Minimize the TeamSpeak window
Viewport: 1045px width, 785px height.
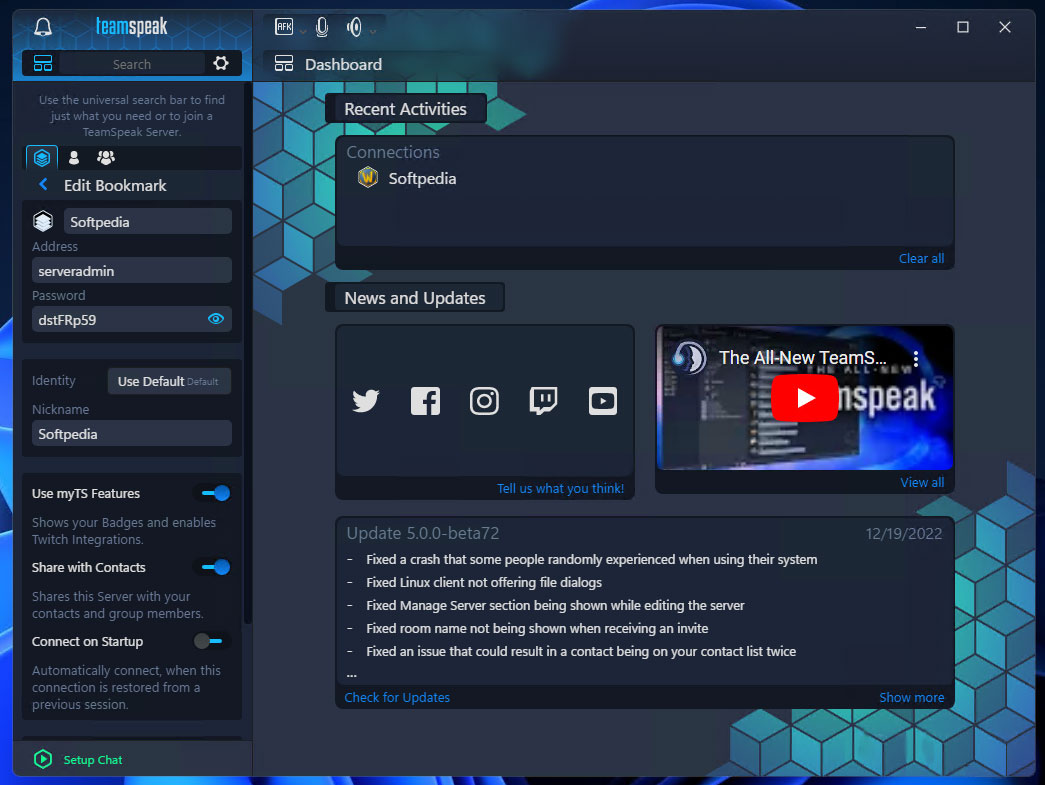pos(921,27)
